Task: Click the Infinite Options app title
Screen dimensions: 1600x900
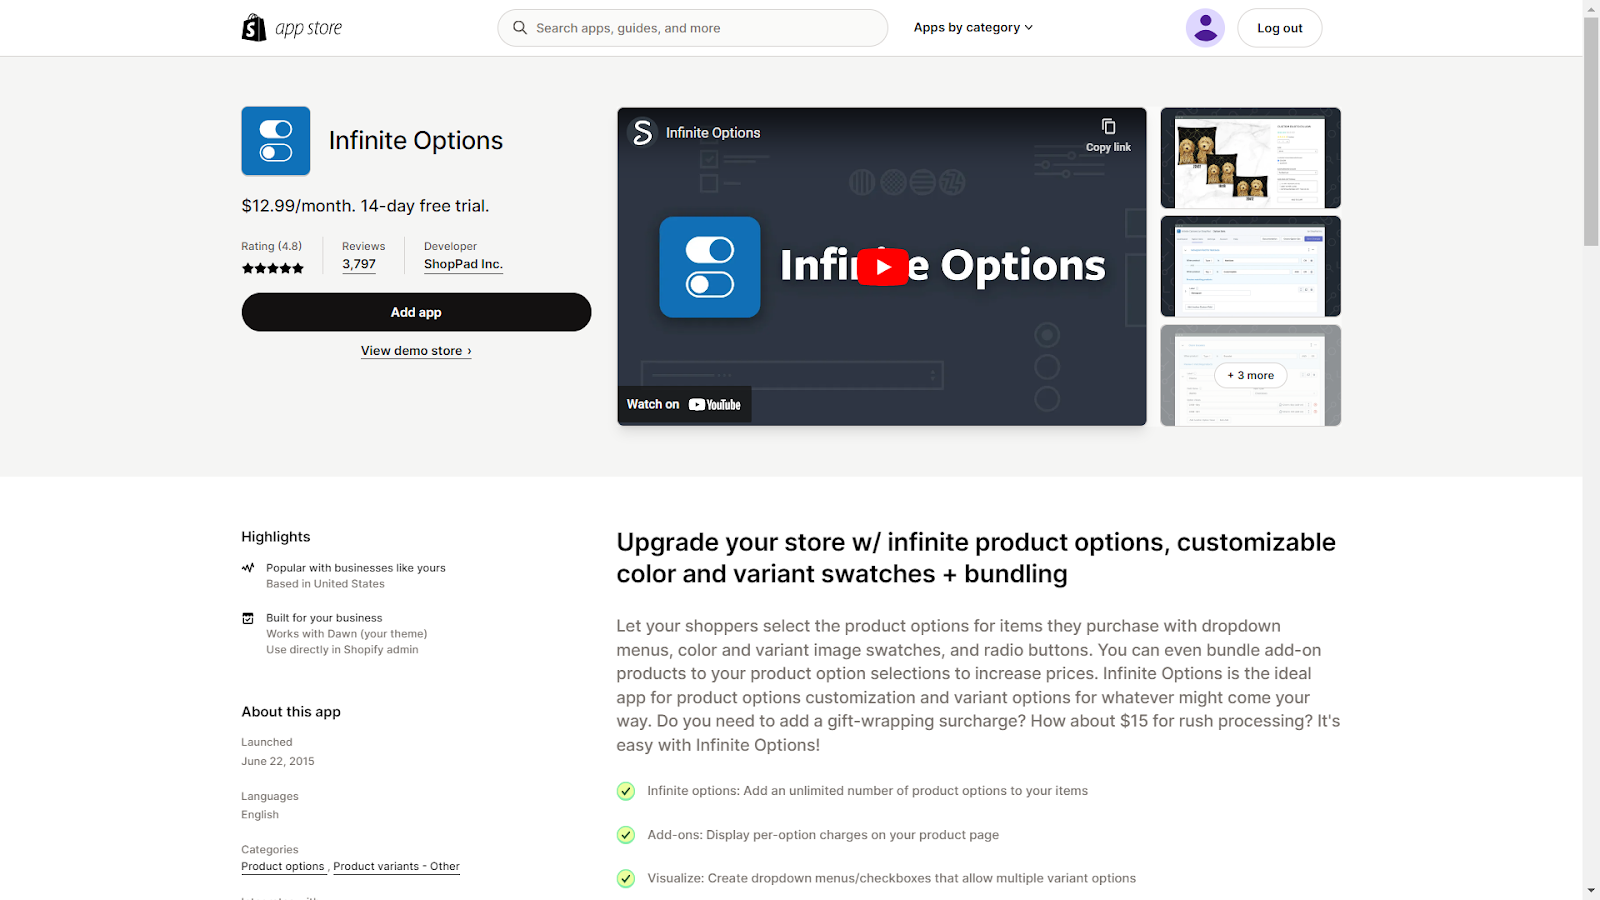Action: point(416,141)
